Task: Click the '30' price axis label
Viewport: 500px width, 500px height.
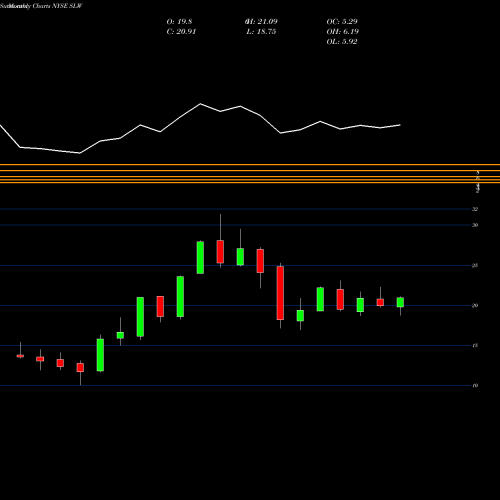Action: coord(475,225)
